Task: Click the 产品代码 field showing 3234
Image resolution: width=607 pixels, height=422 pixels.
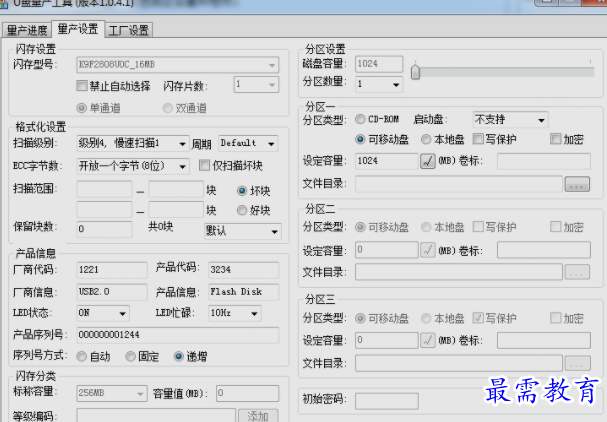Action: 243,270
